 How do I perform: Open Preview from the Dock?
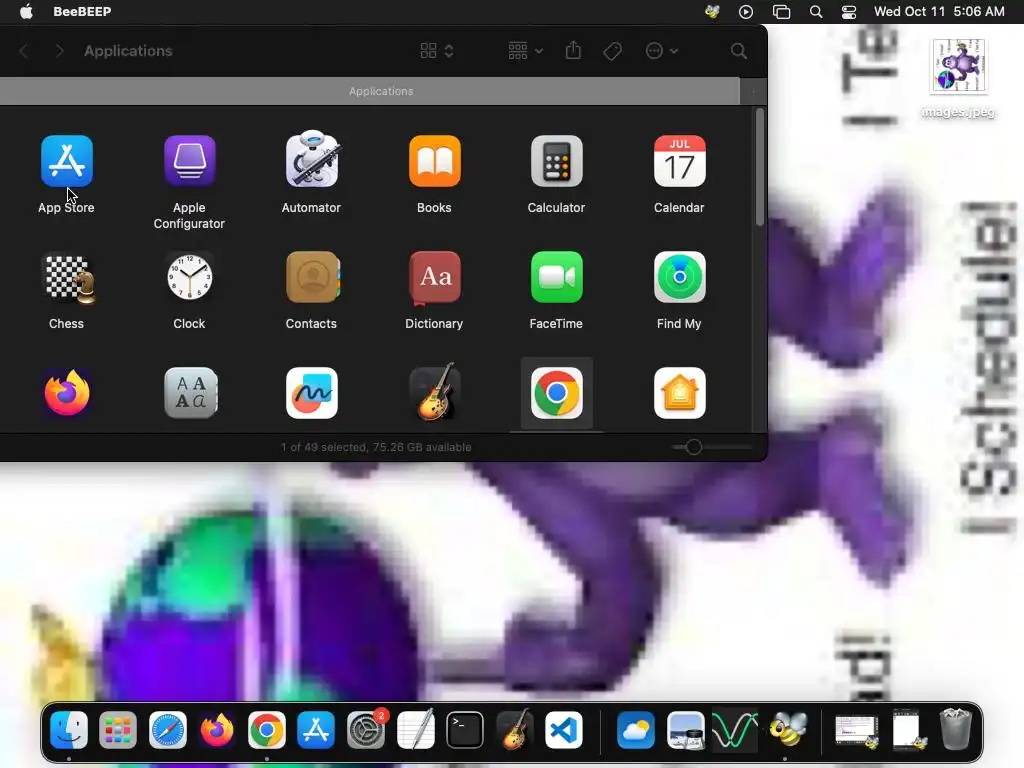pos(685,729)
